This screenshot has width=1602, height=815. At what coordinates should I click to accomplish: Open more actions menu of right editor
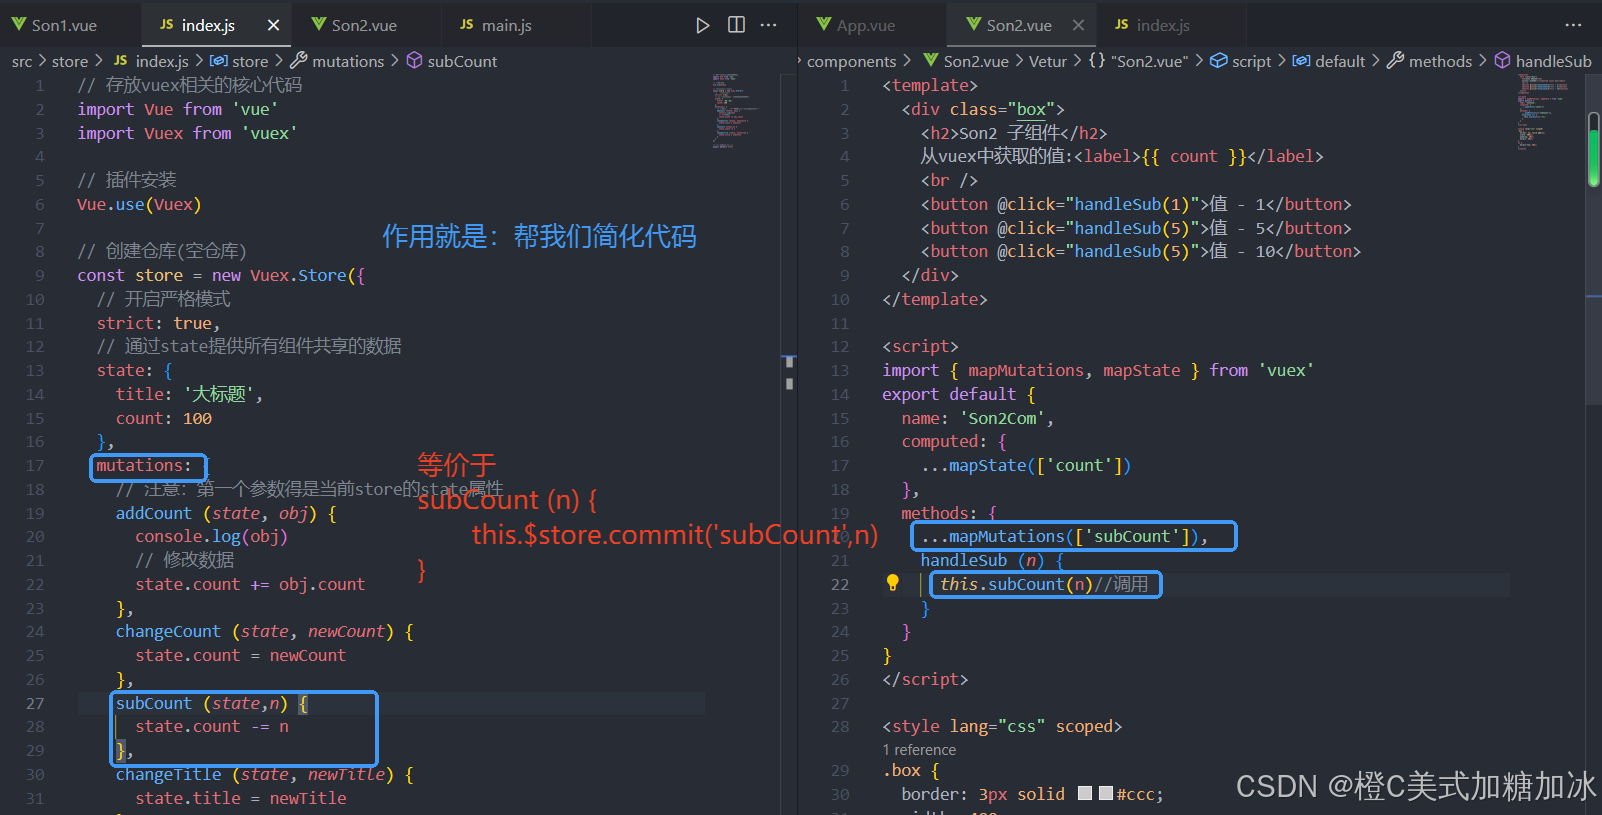(x=1573, y=25)
